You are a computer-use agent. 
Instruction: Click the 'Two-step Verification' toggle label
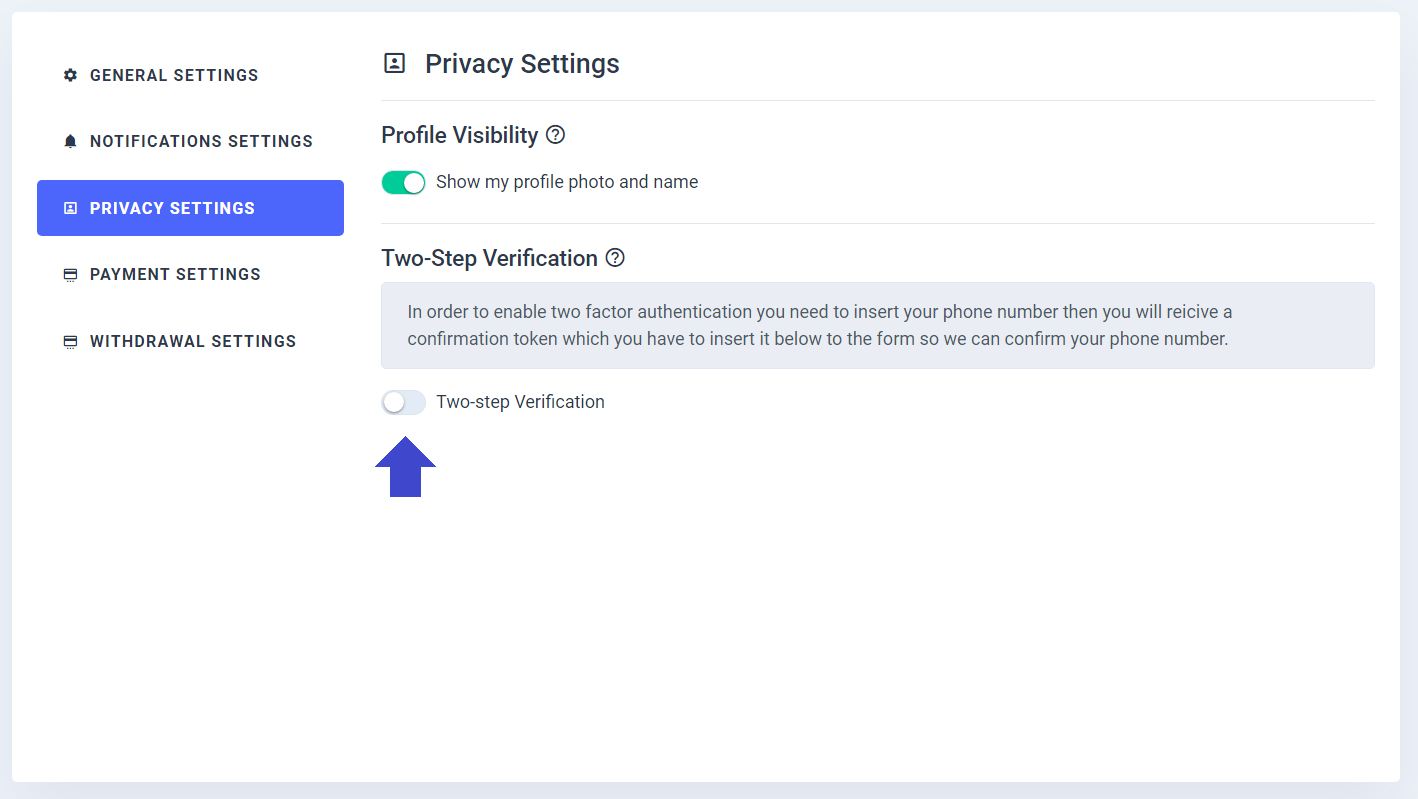coord(520,402)
